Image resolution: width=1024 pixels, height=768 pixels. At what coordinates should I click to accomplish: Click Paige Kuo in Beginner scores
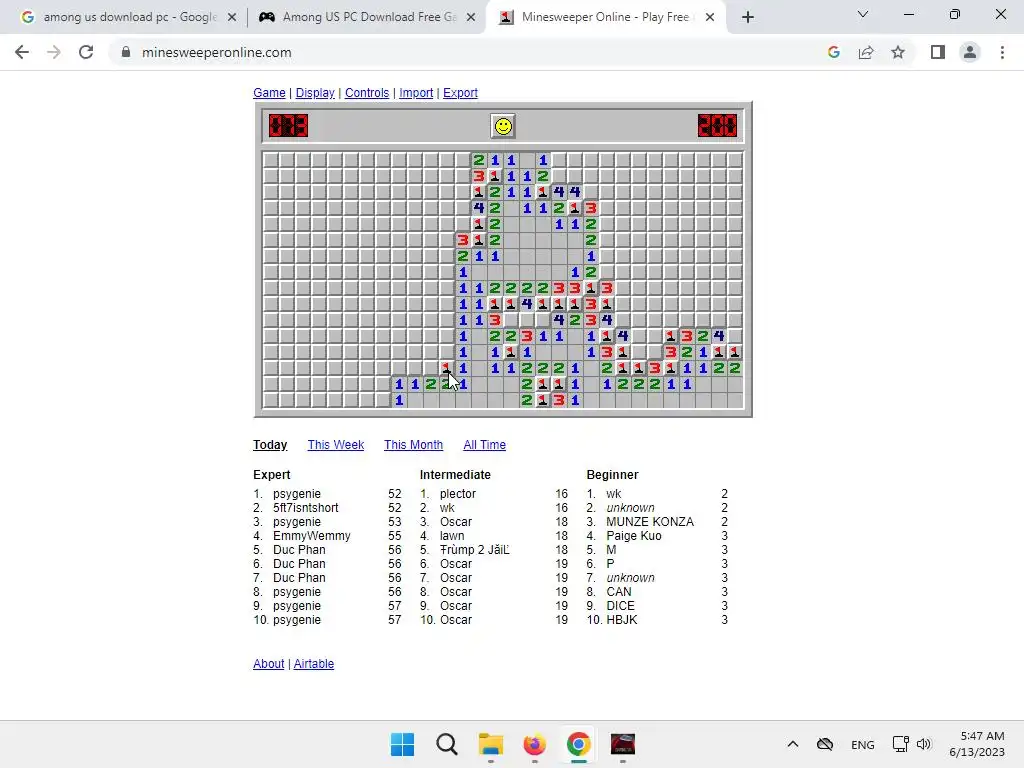633,536
